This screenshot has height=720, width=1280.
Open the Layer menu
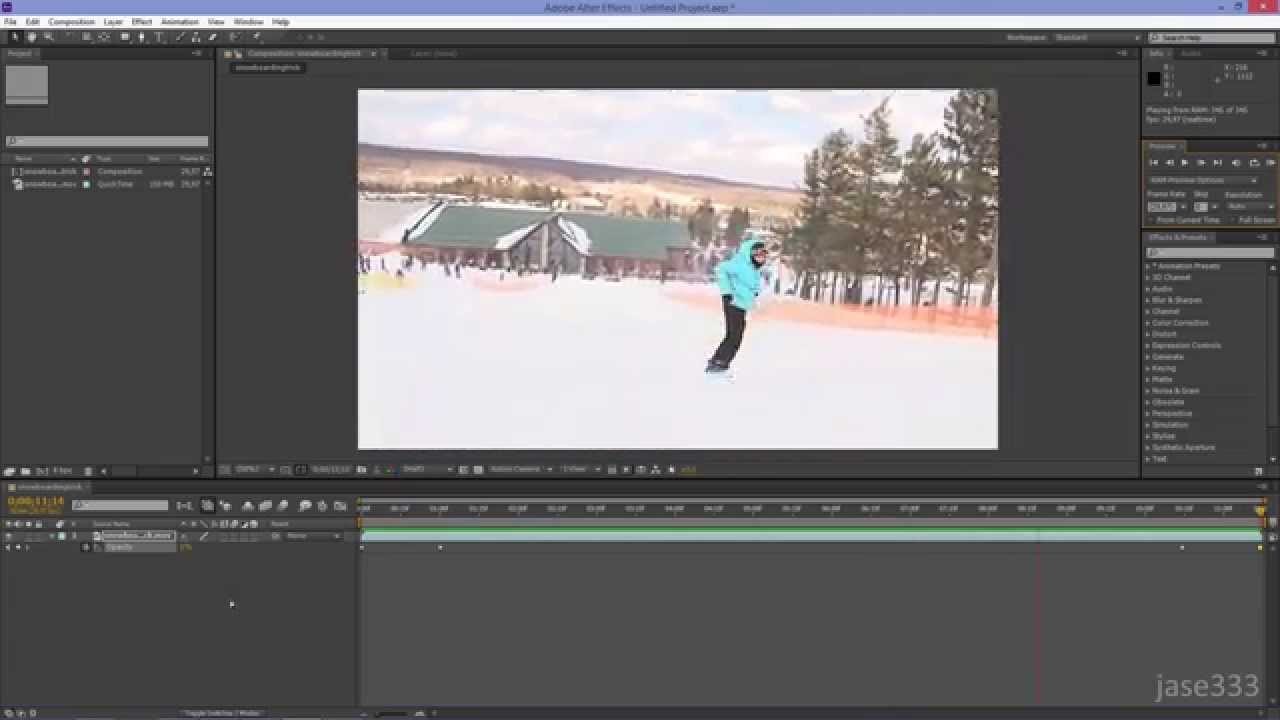click(x=113, y=21)
